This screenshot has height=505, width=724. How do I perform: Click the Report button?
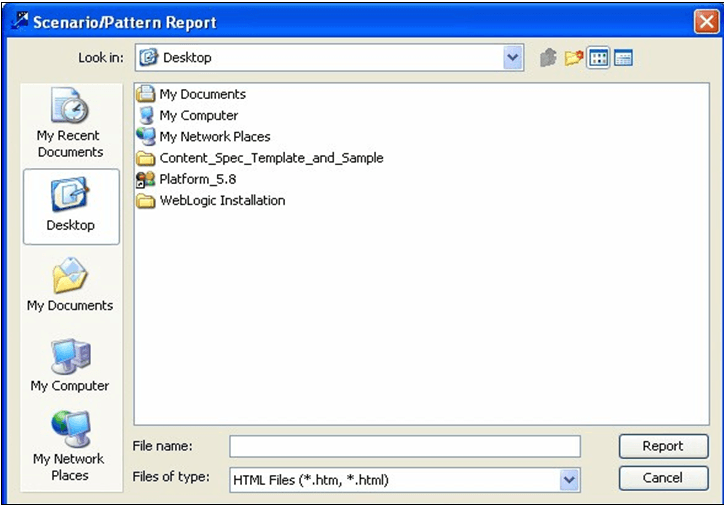pyautogui.click(x=664, y=446)
